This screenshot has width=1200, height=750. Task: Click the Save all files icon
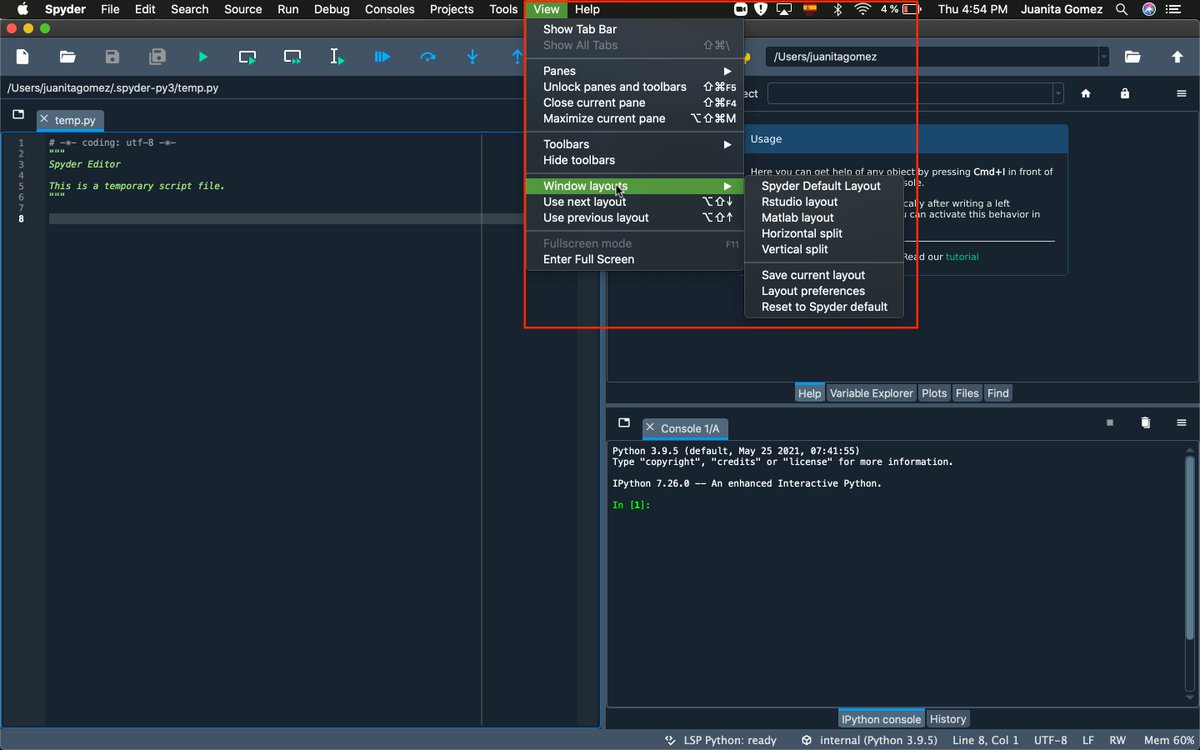tap(157, 57)
